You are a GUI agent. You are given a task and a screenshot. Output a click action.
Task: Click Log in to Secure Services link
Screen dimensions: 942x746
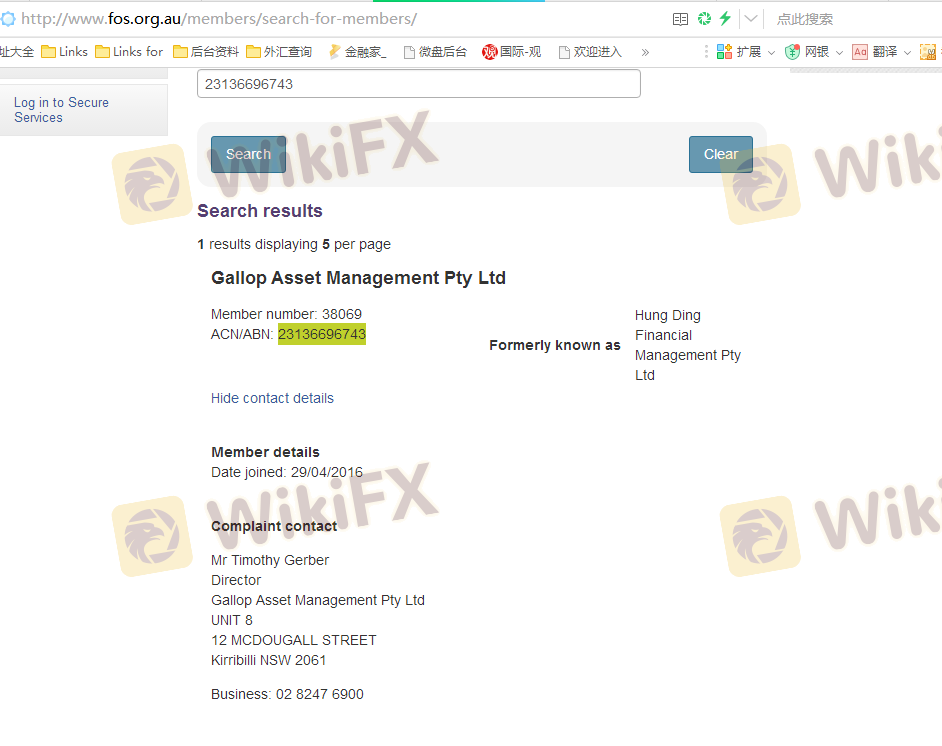tap(61, 110)
